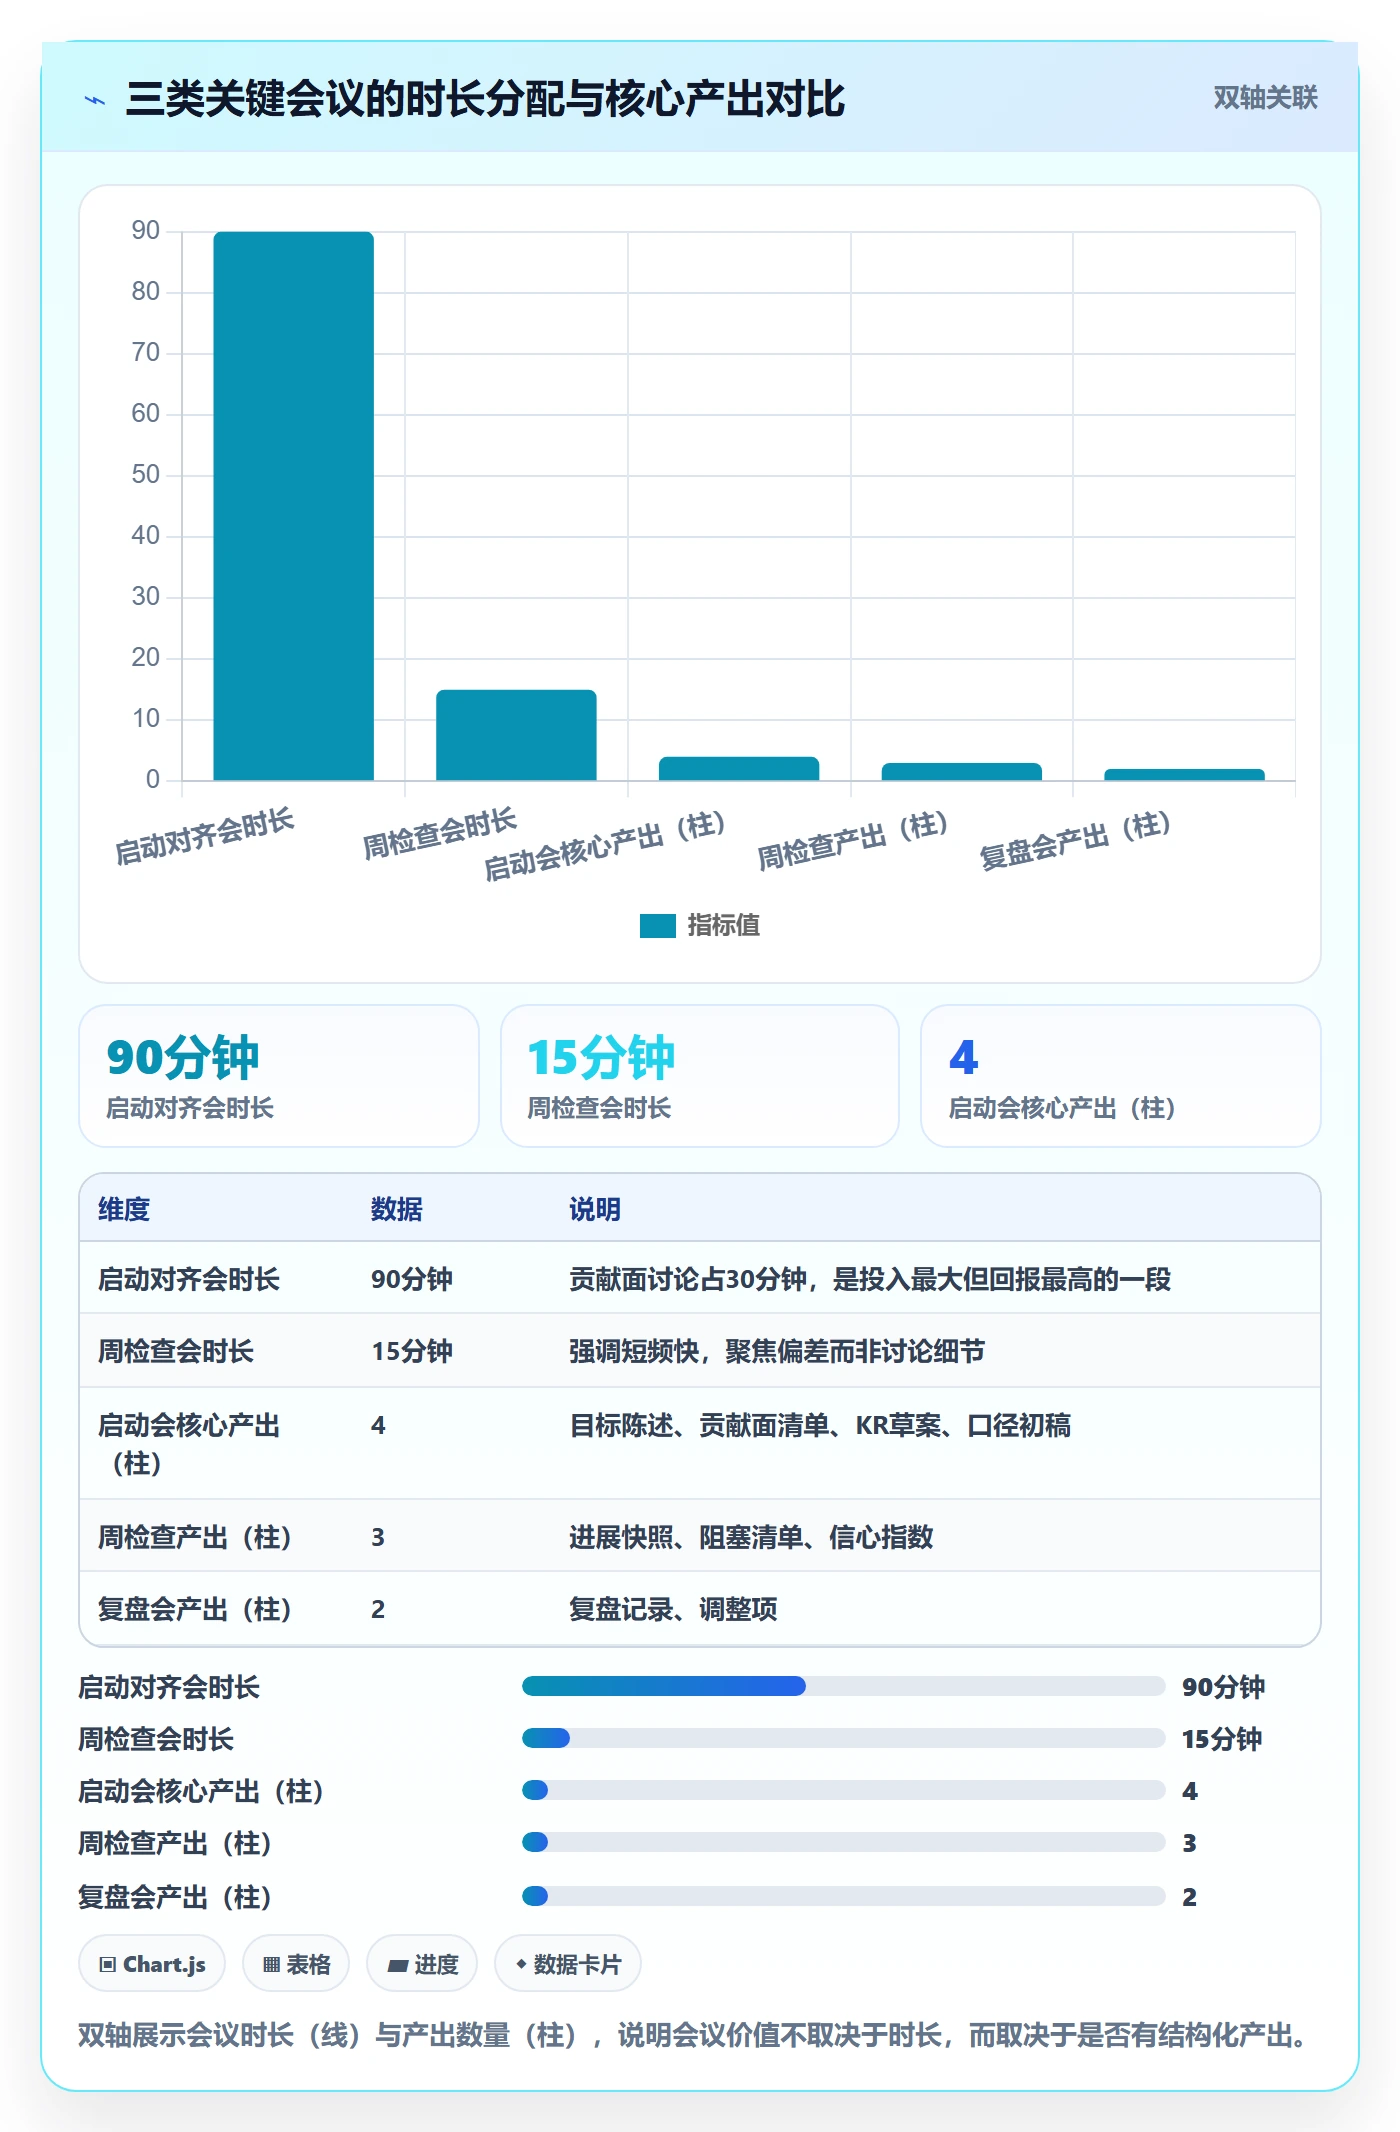Click the 90分钟 data card
The width and height of the screenshot is (1400, 2132).
[279, 1076]
